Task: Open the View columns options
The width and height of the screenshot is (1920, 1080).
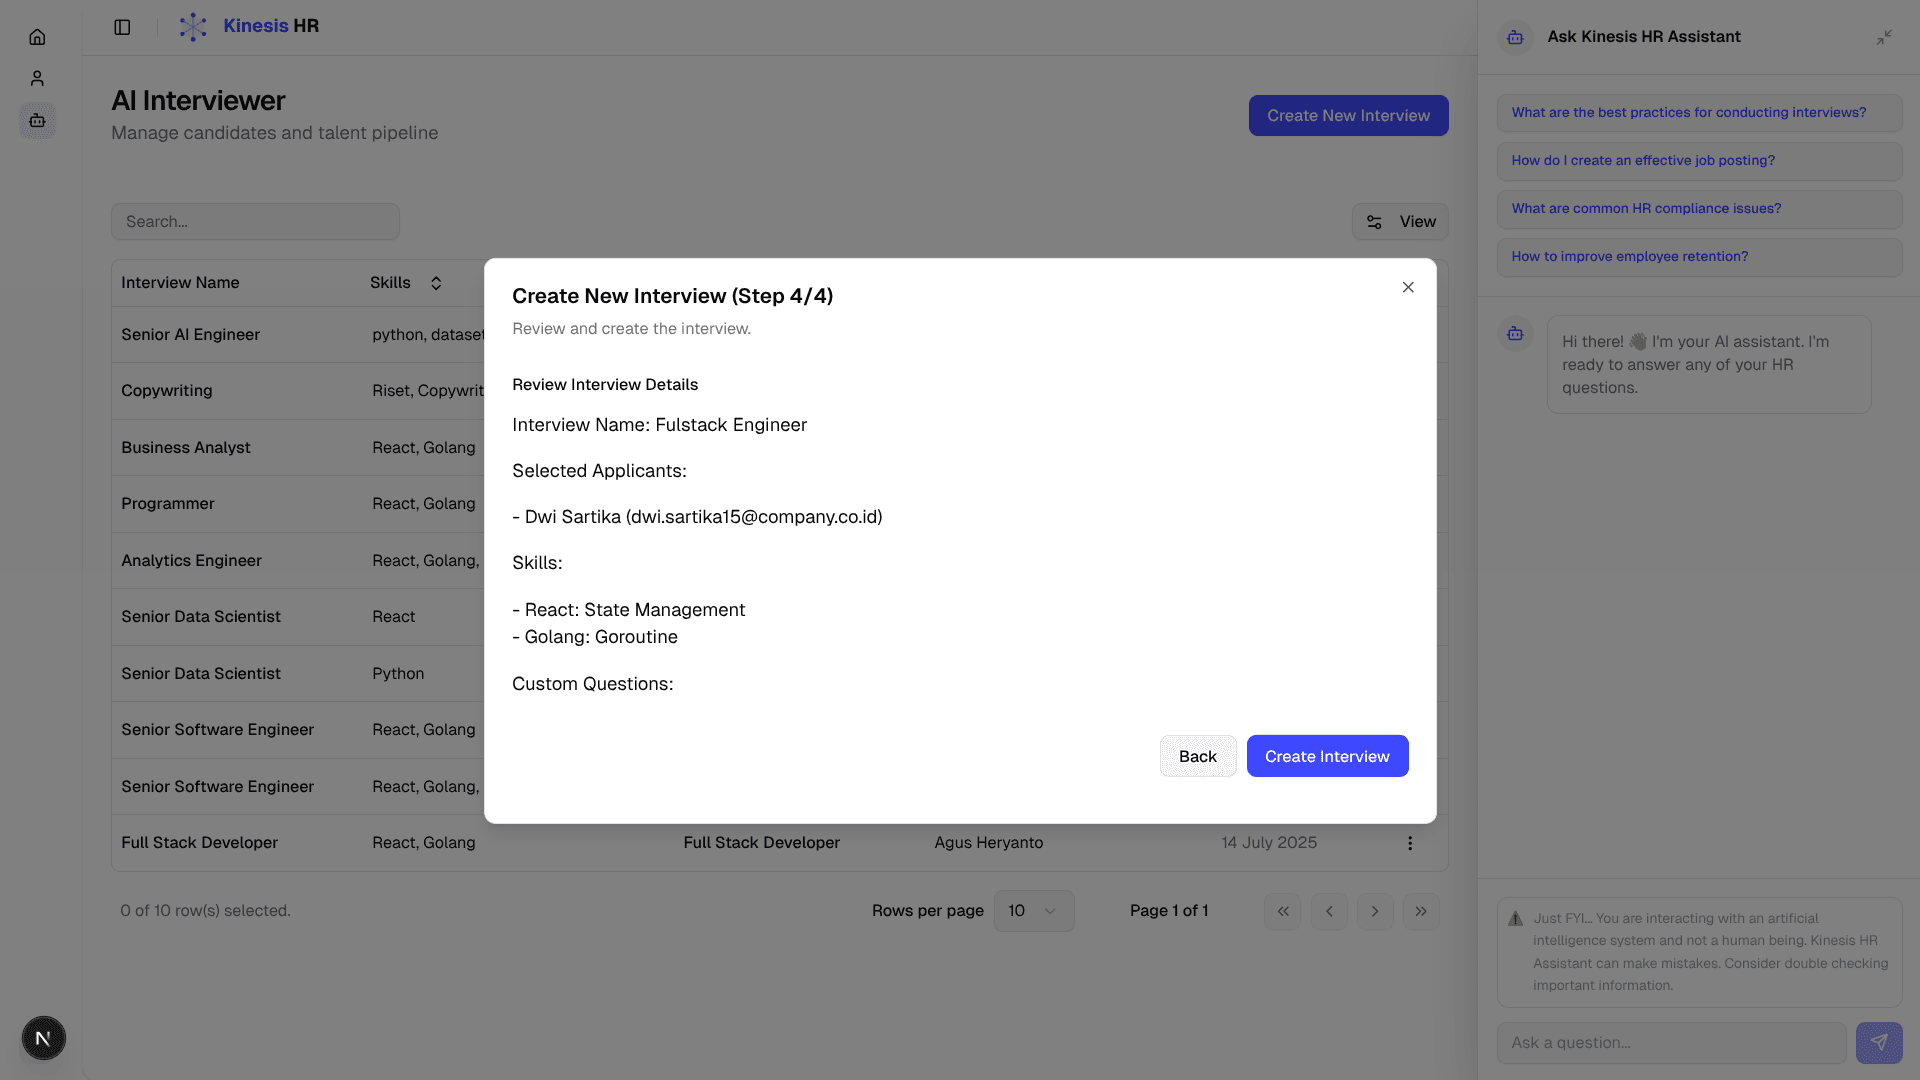Action: [x=1400, y=221]
